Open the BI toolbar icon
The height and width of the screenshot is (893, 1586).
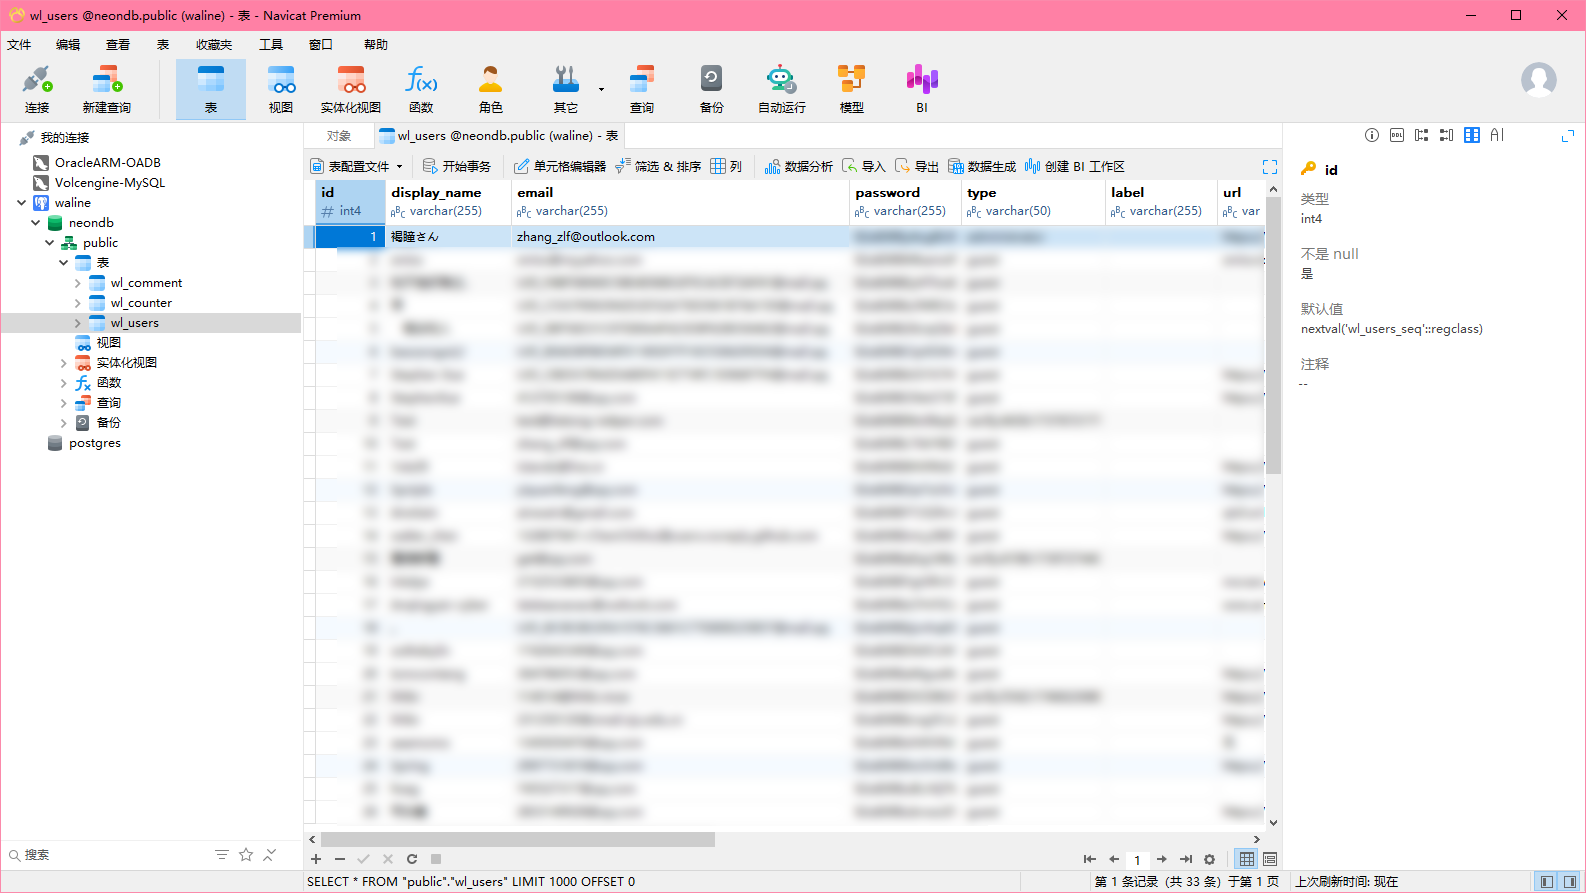921,89
